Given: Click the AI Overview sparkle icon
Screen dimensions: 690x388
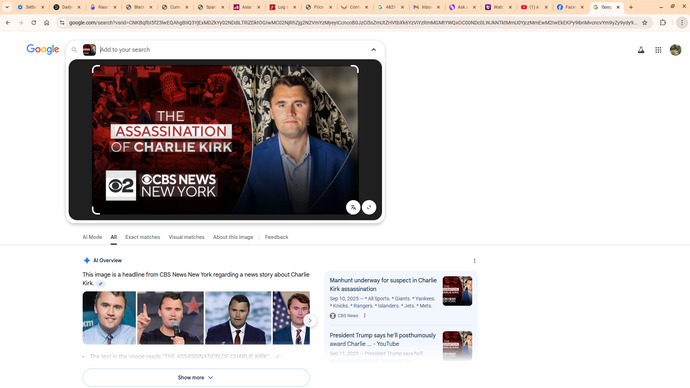Looking at the screenshot, I should [x=87, y=260].
